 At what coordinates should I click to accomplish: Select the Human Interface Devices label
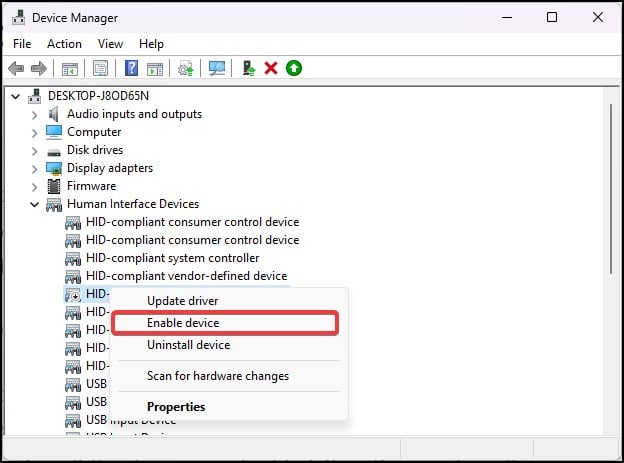(133, 204)
